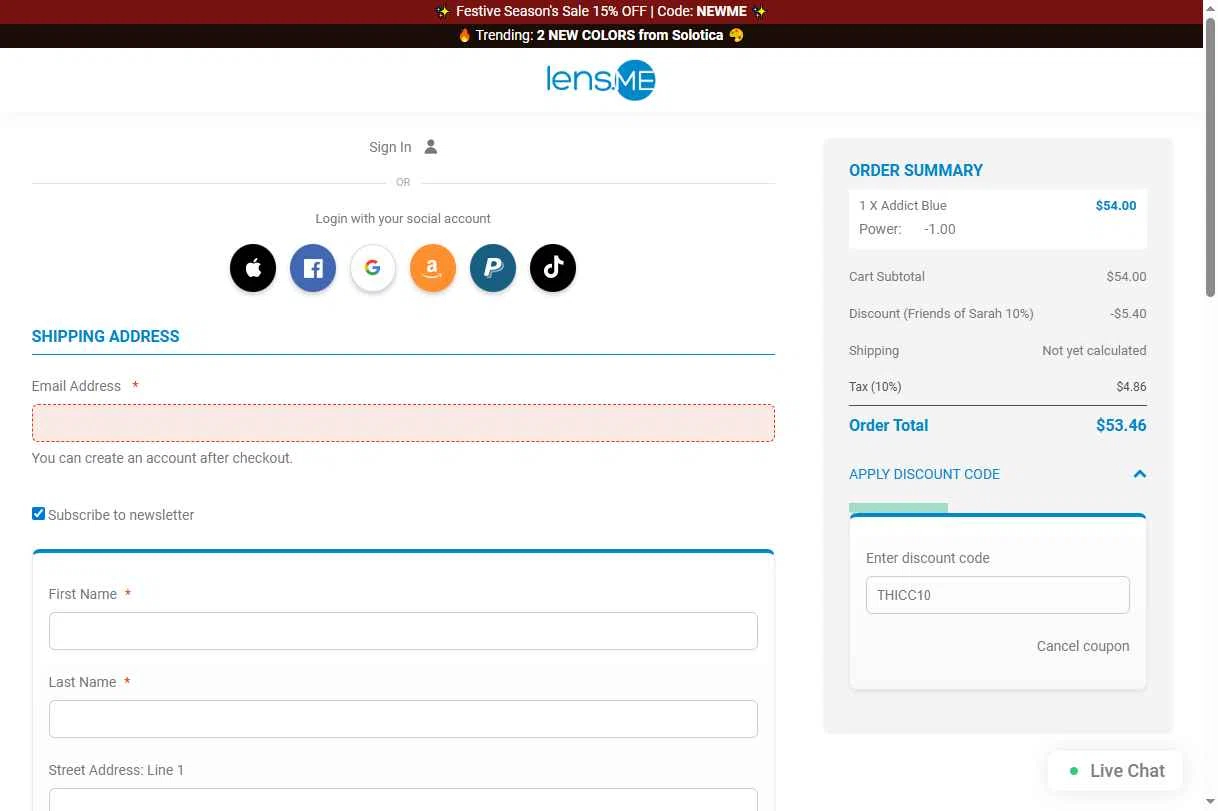This screenshot has height=811, width=1218.
Task: Click the Cart Subtotal label
Action: click(x=887, y=276)
